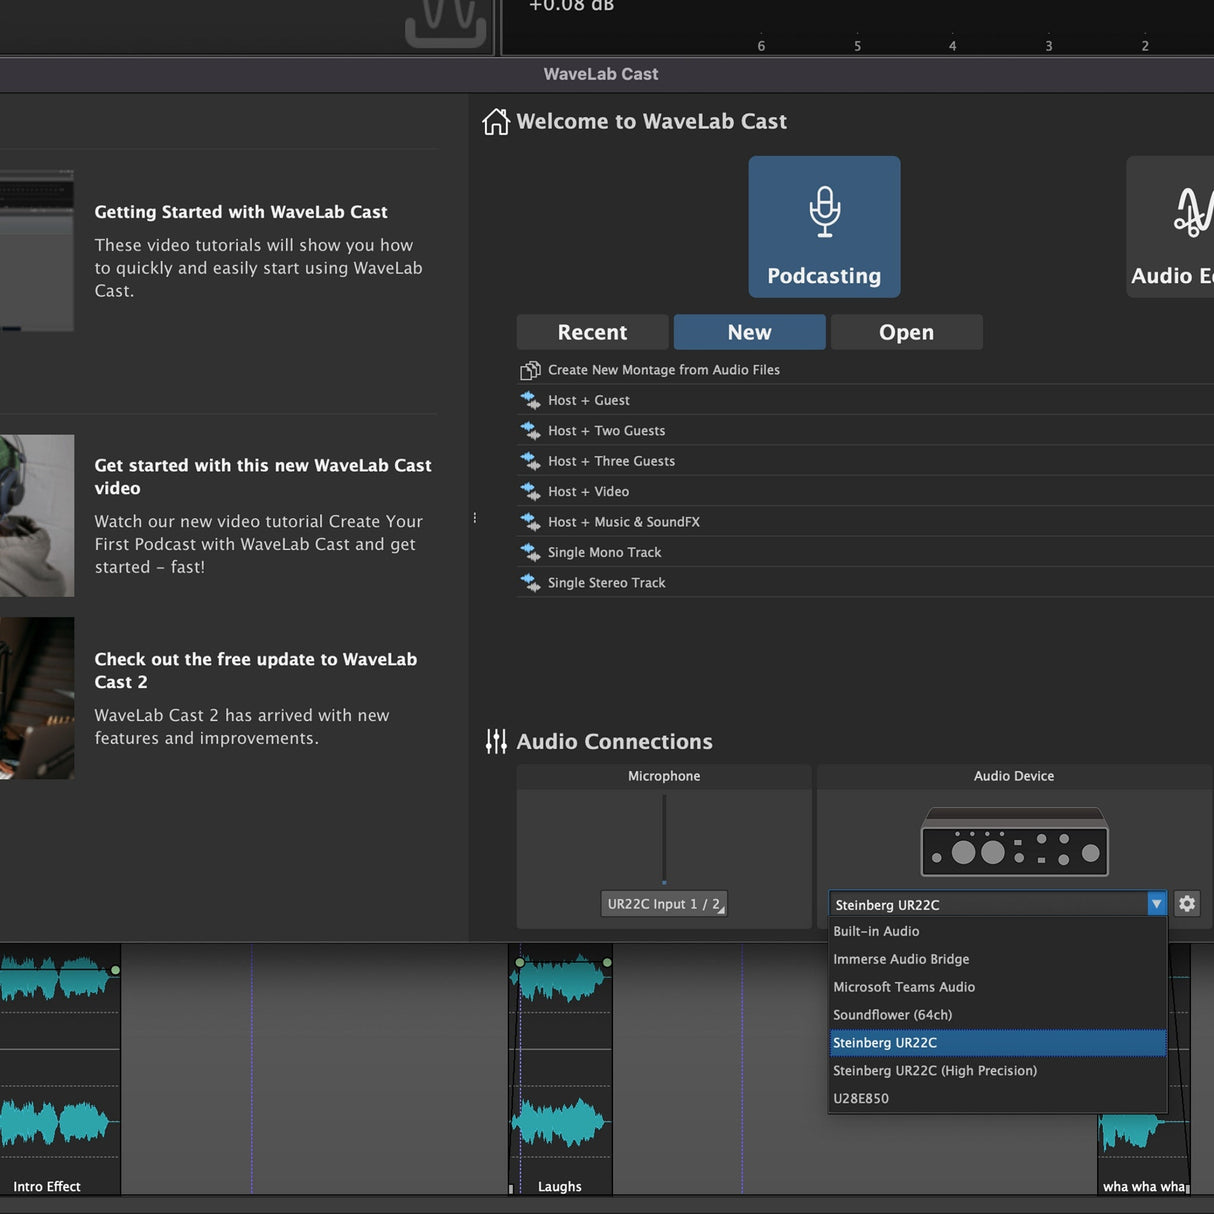1214x1214 pixels.
Task: Click the Host + Guest template icon
Action: click(x=530, y=400)
